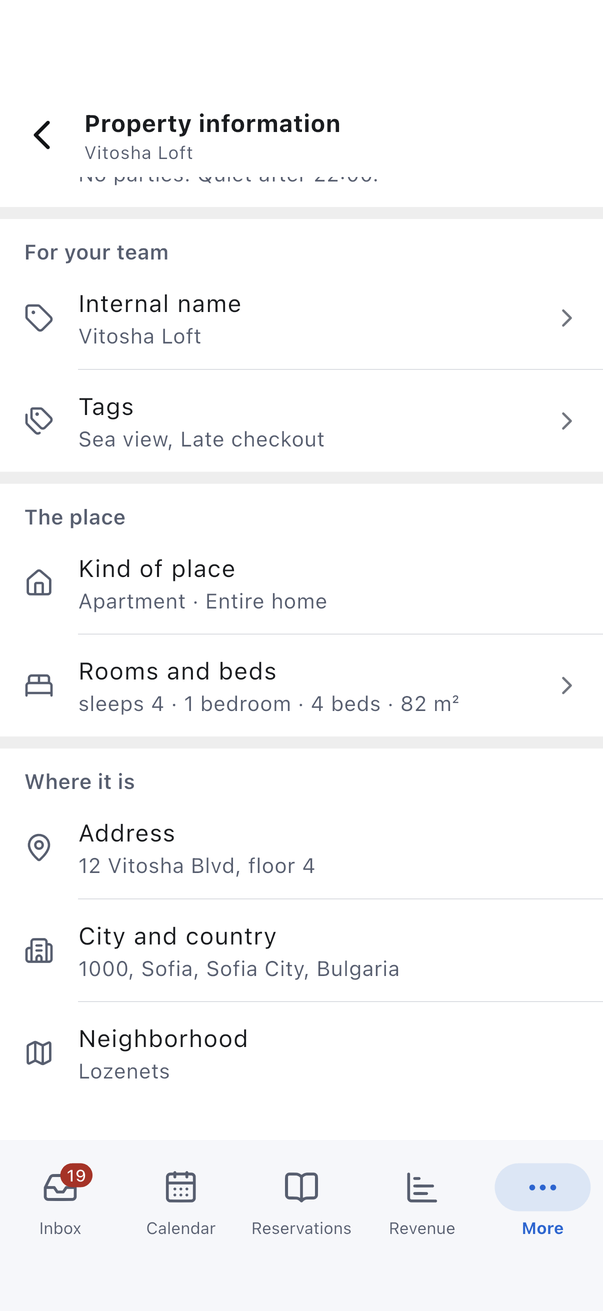The width and height of the screenshot is (603, 1311).
Task: Tap the Tags double-tag icon
Action: click(x=39, y=421)
